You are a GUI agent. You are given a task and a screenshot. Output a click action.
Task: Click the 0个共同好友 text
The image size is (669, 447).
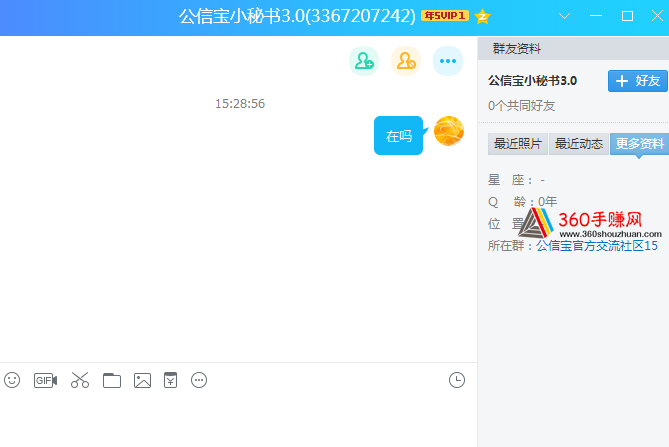click(521, 105)
